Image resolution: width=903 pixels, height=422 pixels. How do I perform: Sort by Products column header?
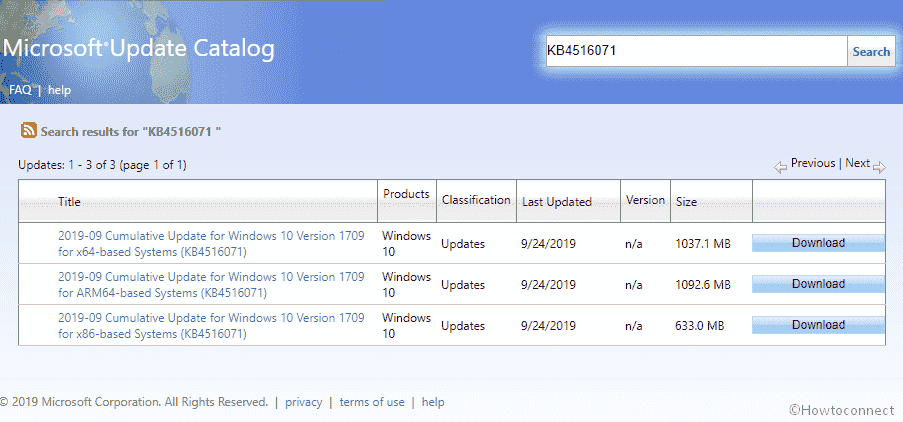(407, 194)
